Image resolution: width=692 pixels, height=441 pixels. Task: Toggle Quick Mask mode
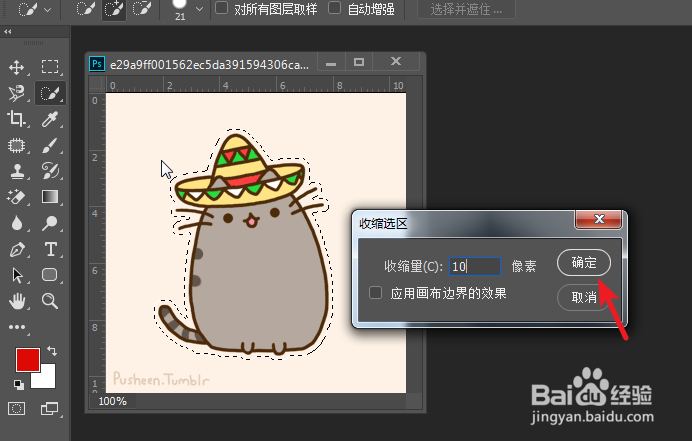[x=17, y=408]
